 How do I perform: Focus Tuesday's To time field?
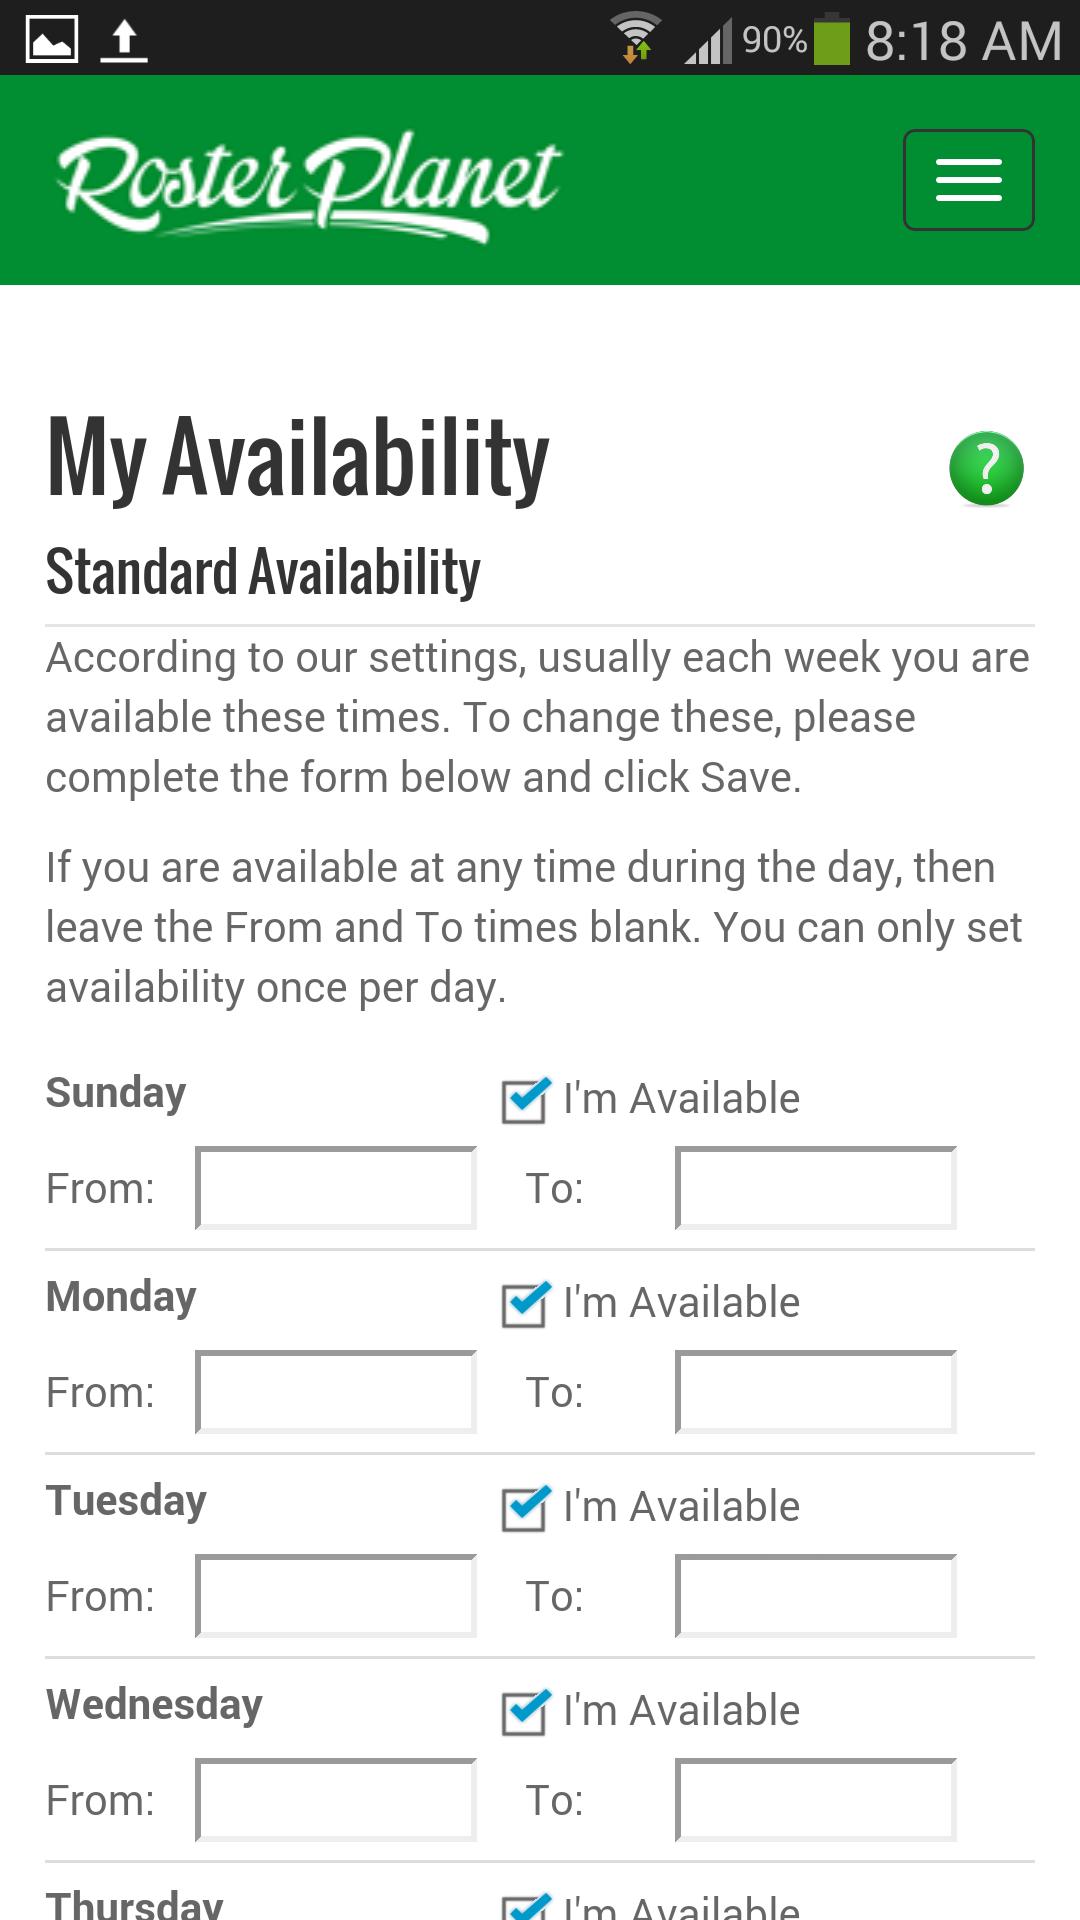click(816, 1596)
